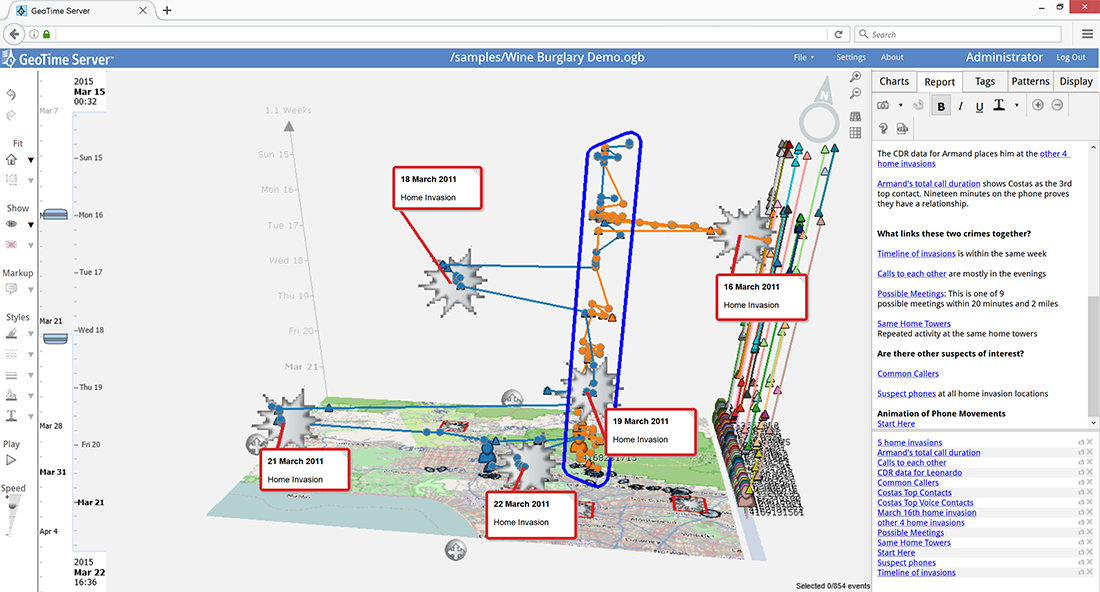Pick the fill bucket style icon
Viewport: 1100px width, 592px height.
click(x=11, y=396)
